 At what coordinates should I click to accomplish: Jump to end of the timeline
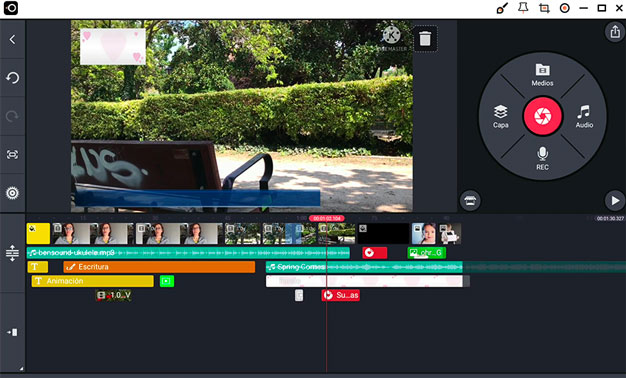[x=12, y=332]
